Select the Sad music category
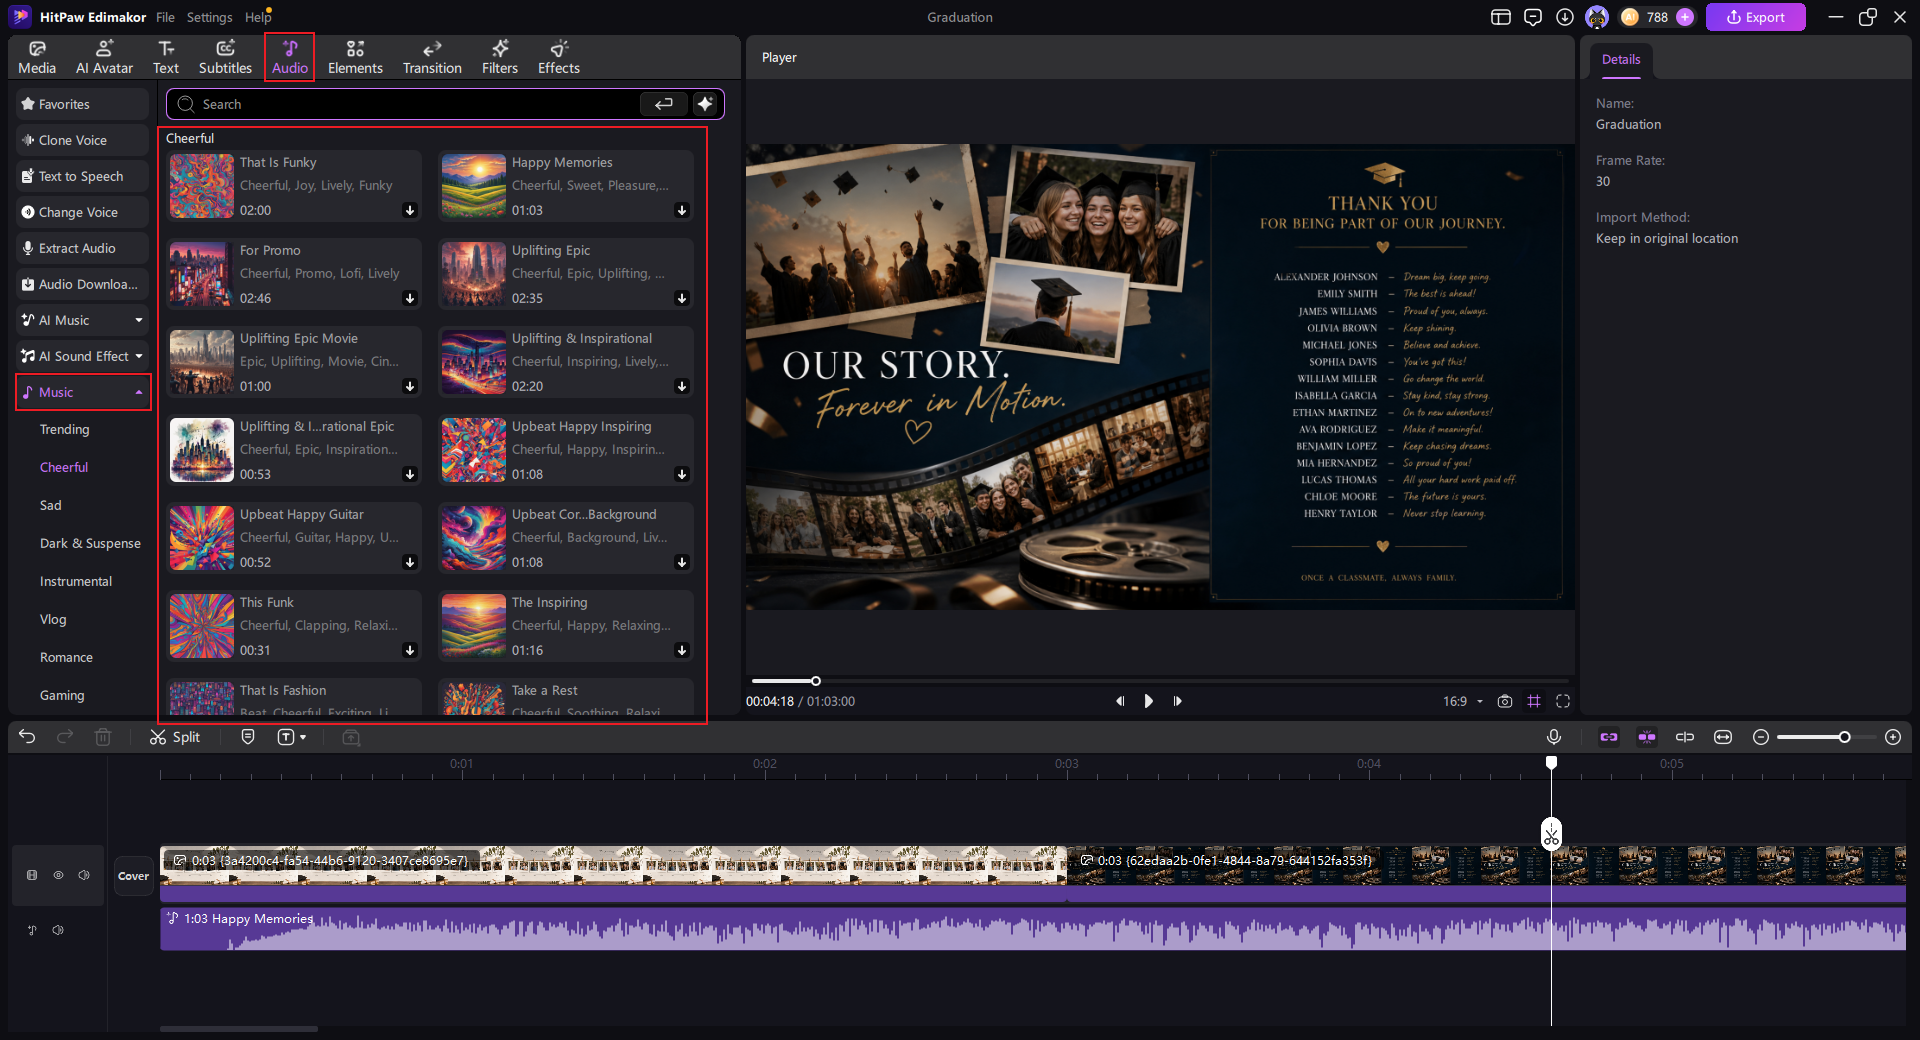1920x1040 pixels. (51, 505)
